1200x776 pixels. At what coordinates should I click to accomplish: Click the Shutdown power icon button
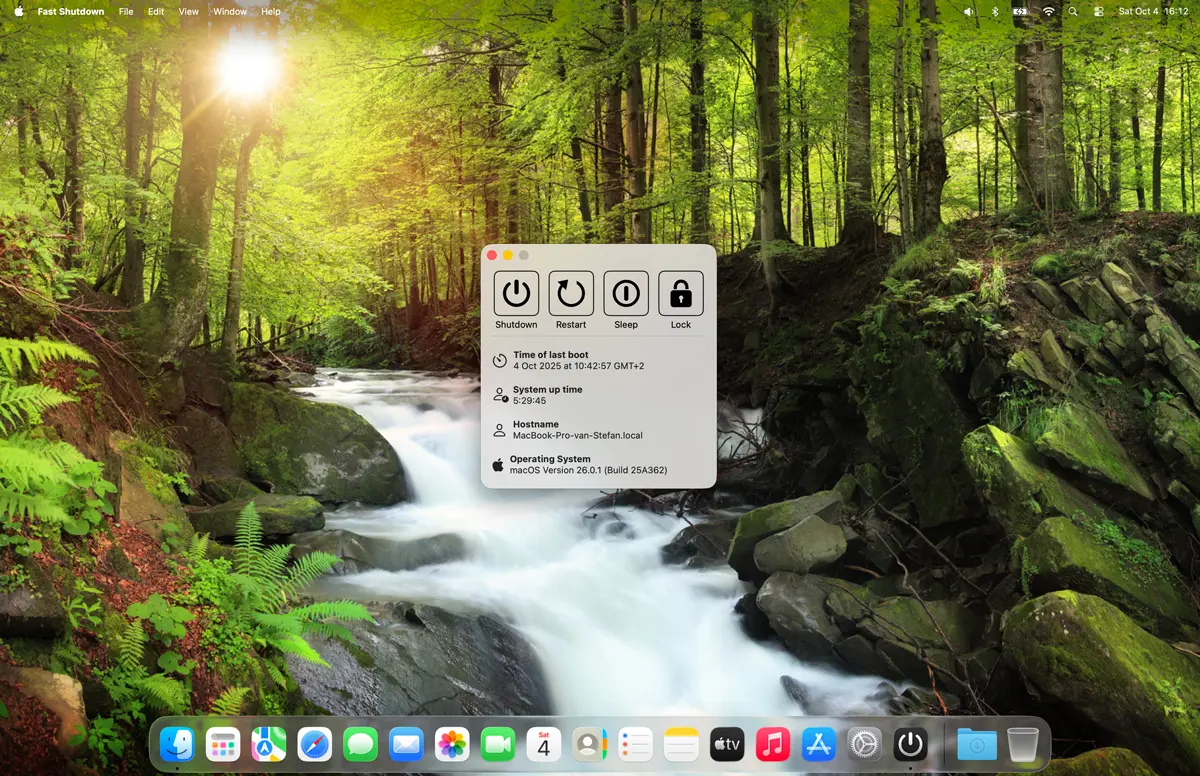point(516,294)
